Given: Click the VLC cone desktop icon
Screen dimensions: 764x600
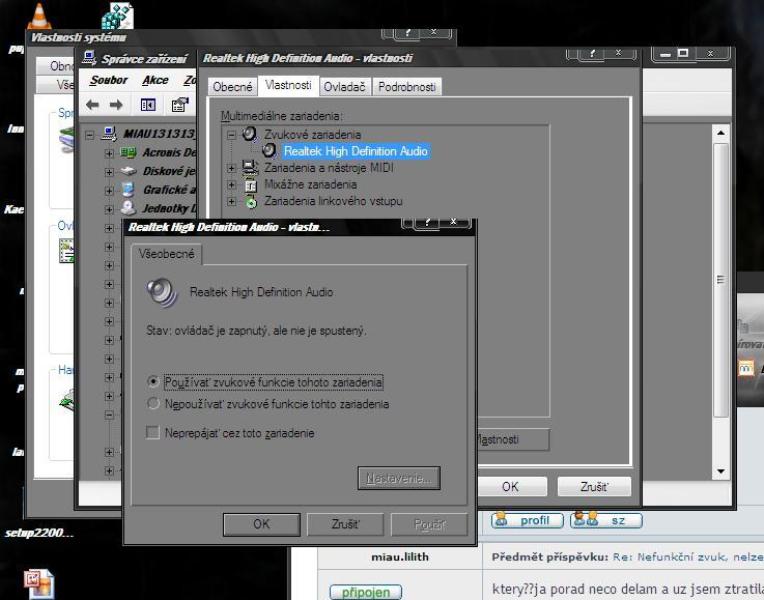Looking at the screenshot, I should tap(40, 16).
